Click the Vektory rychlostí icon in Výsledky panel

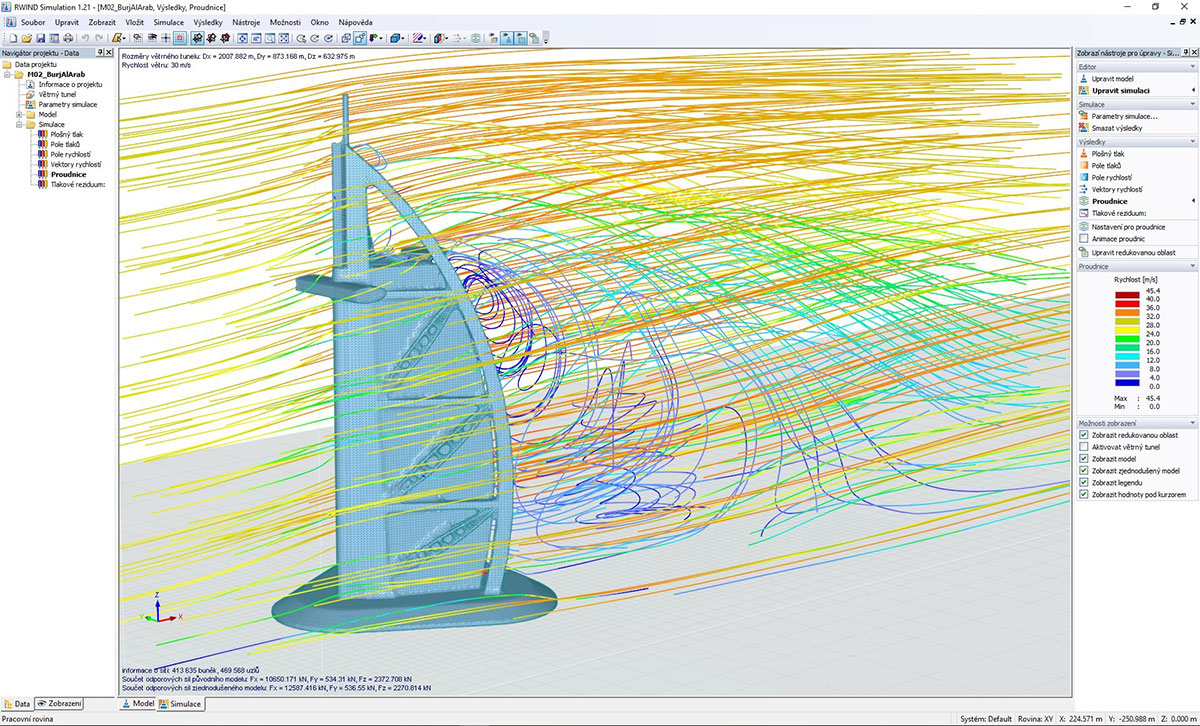pyautogui.click(x=1083, y=189)
